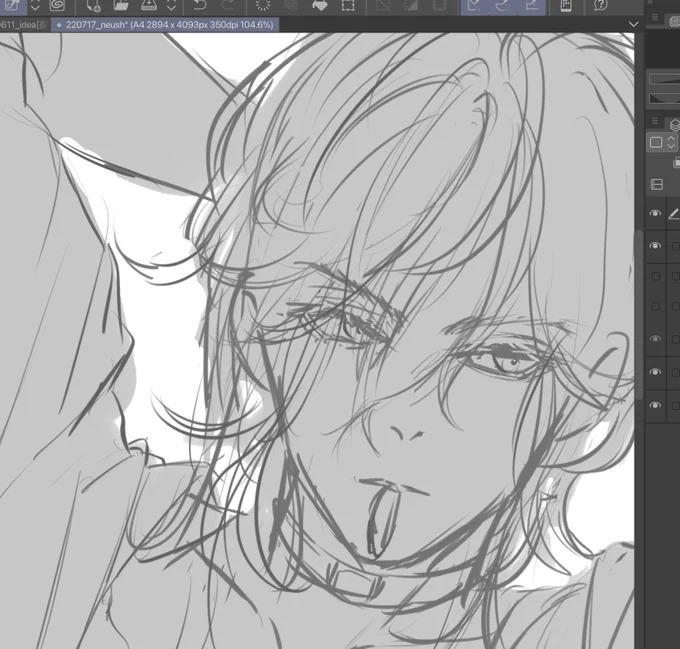Tick the second layer's selection checkbox

point(675,246)
